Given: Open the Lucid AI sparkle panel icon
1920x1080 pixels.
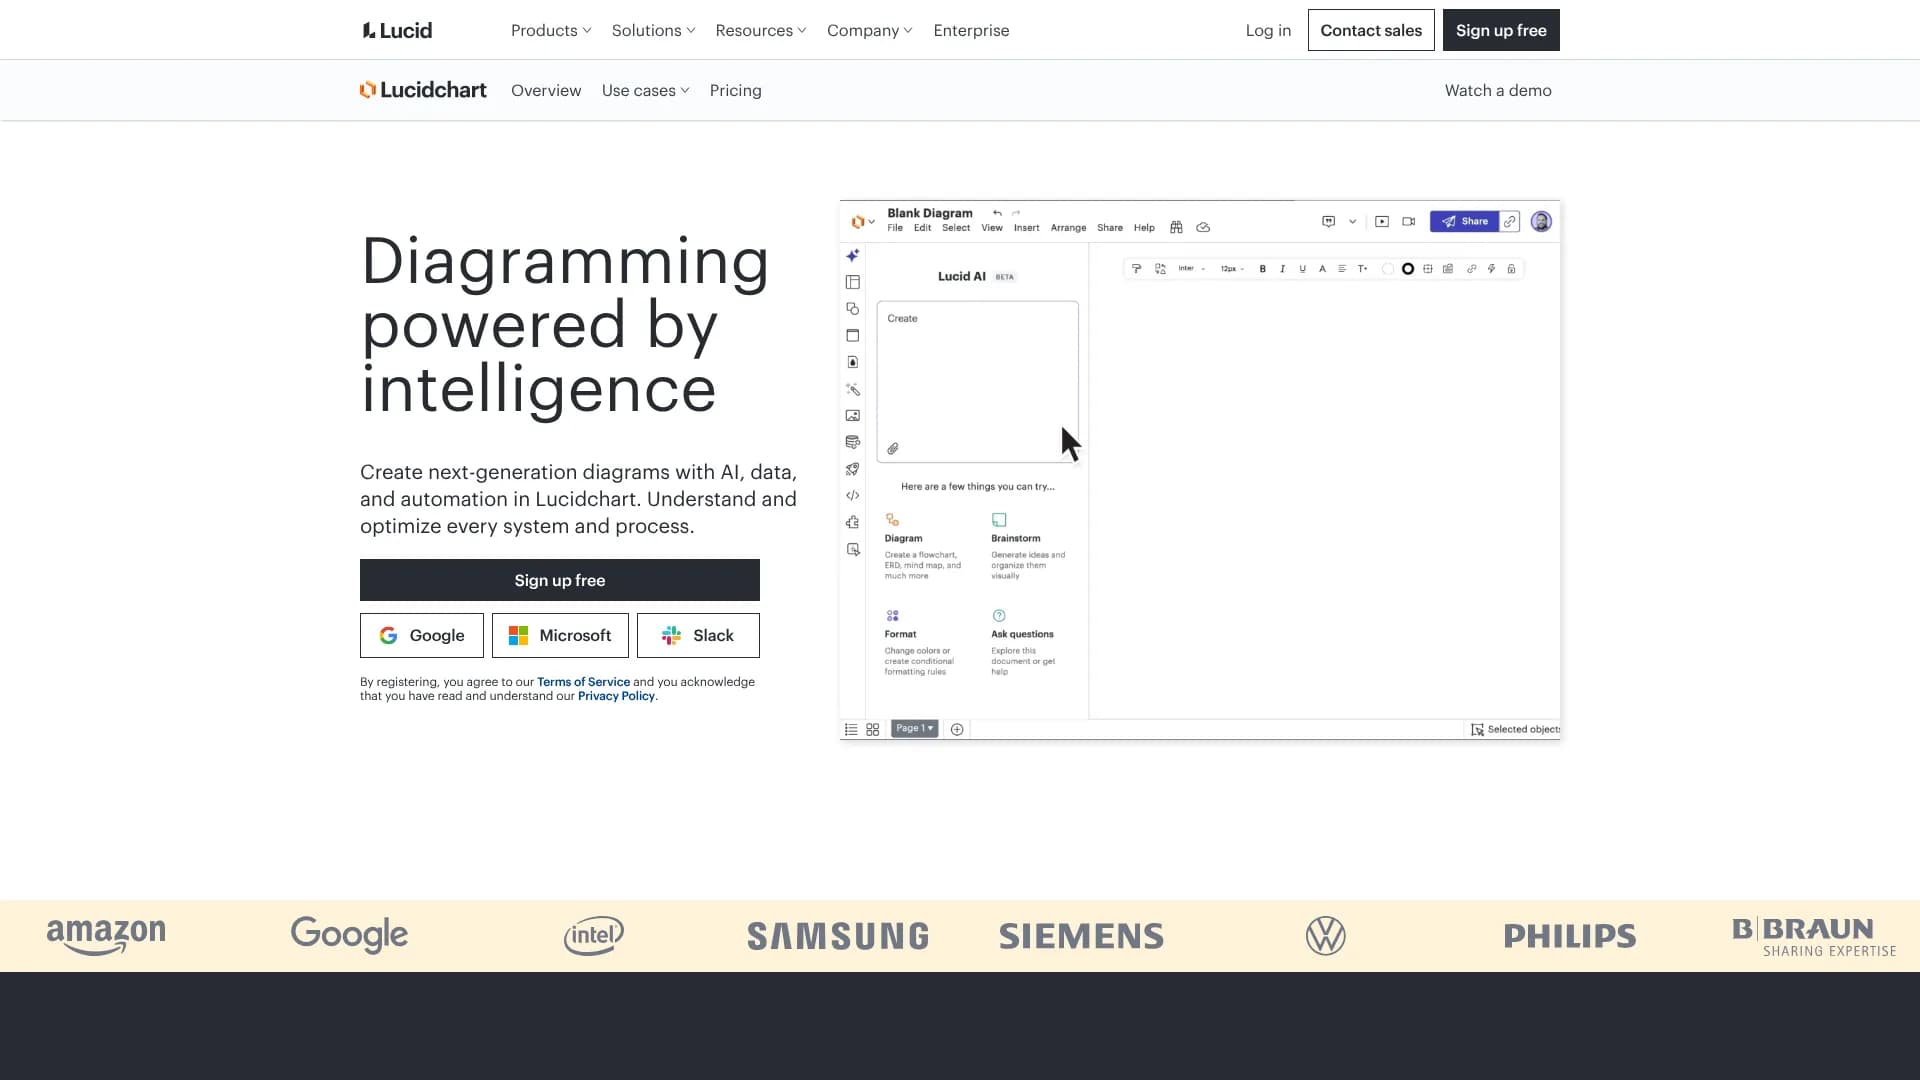Looking at the screenshot, I should coord(852,255).
